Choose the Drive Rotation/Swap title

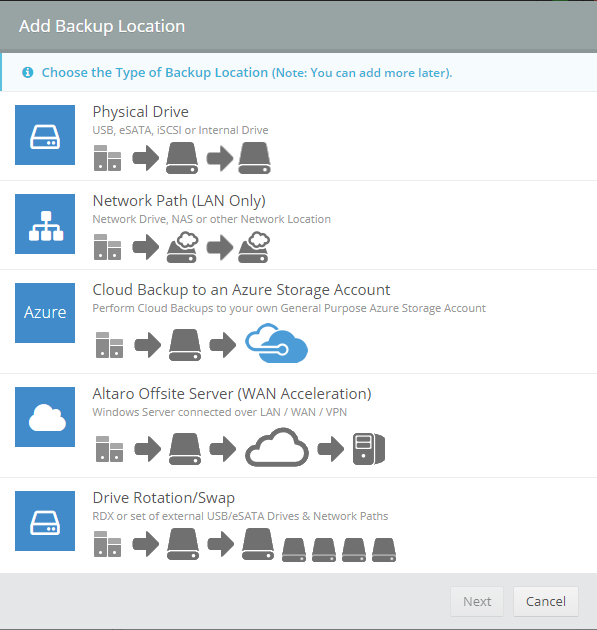pos(164,498)
